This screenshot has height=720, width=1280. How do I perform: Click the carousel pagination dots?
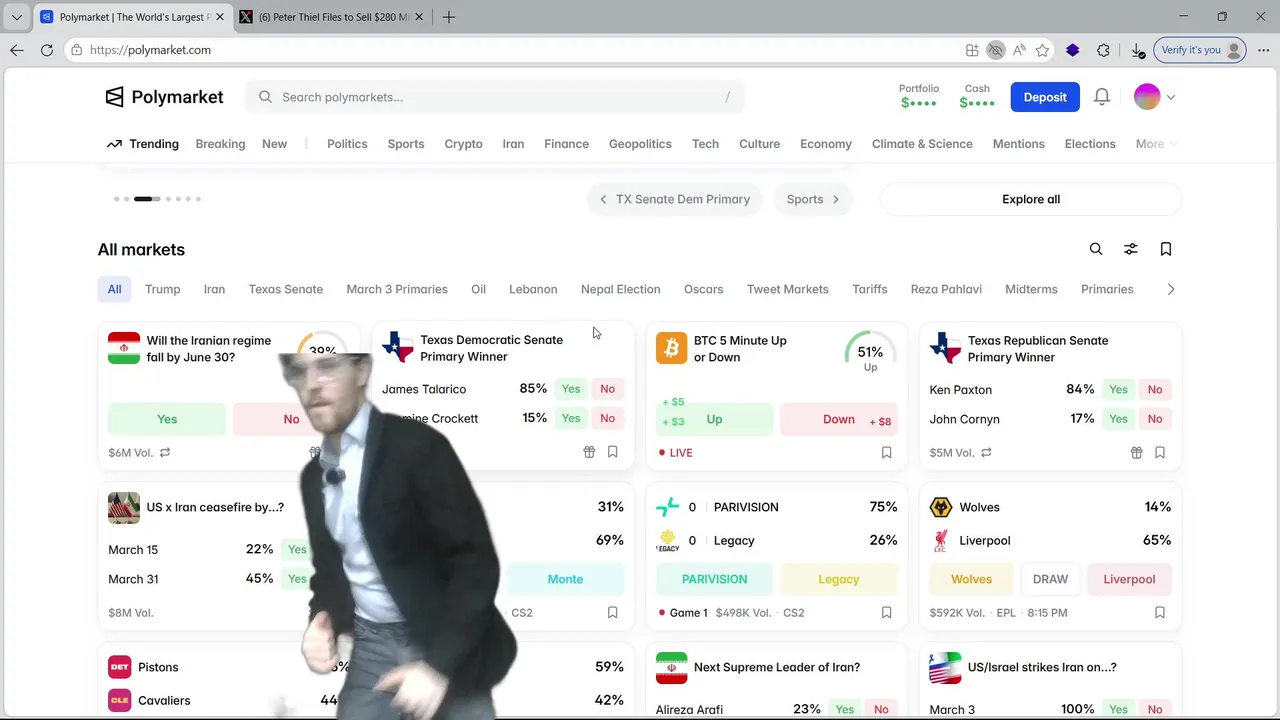pyautogui.click(x=157, y=199)
